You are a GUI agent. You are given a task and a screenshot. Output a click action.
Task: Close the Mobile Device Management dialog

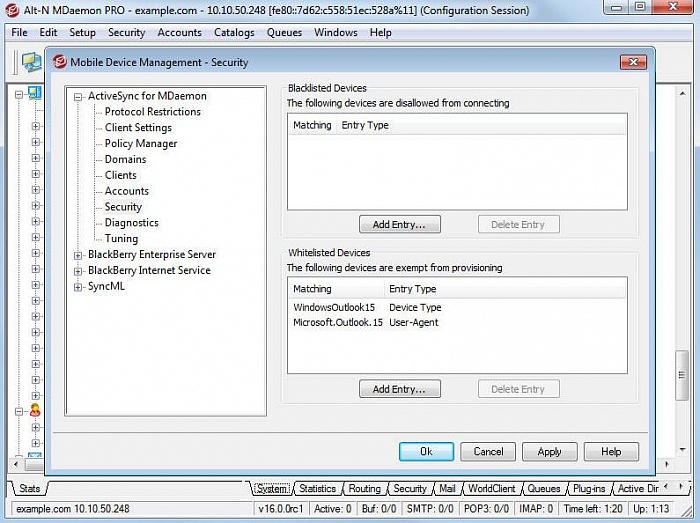(x=633, y=62)
